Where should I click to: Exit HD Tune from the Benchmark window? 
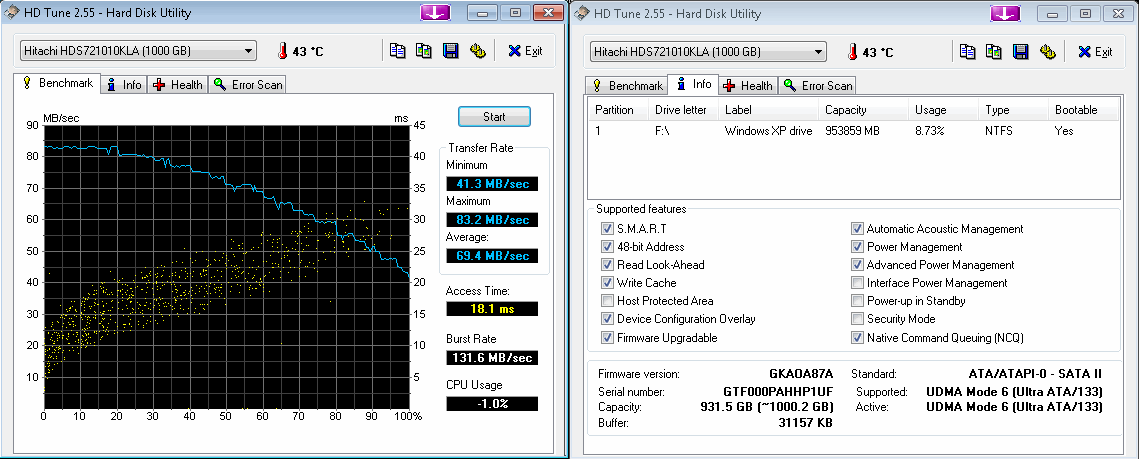525,51
